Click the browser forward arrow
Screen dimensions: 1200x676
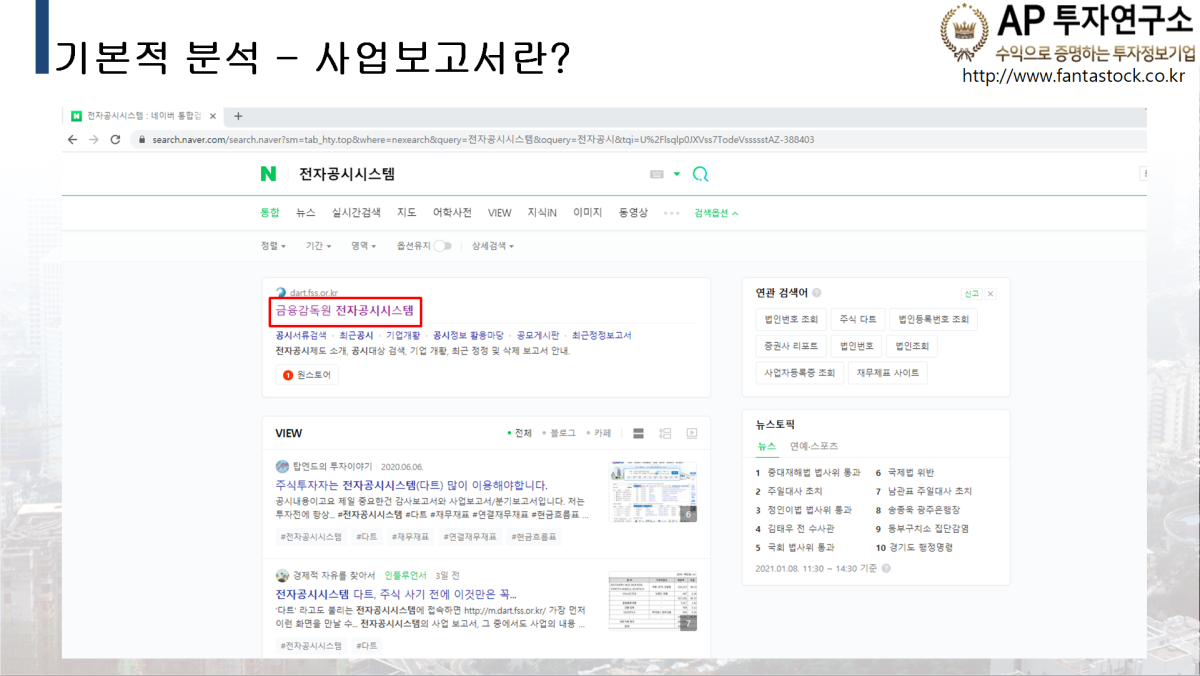94,139
